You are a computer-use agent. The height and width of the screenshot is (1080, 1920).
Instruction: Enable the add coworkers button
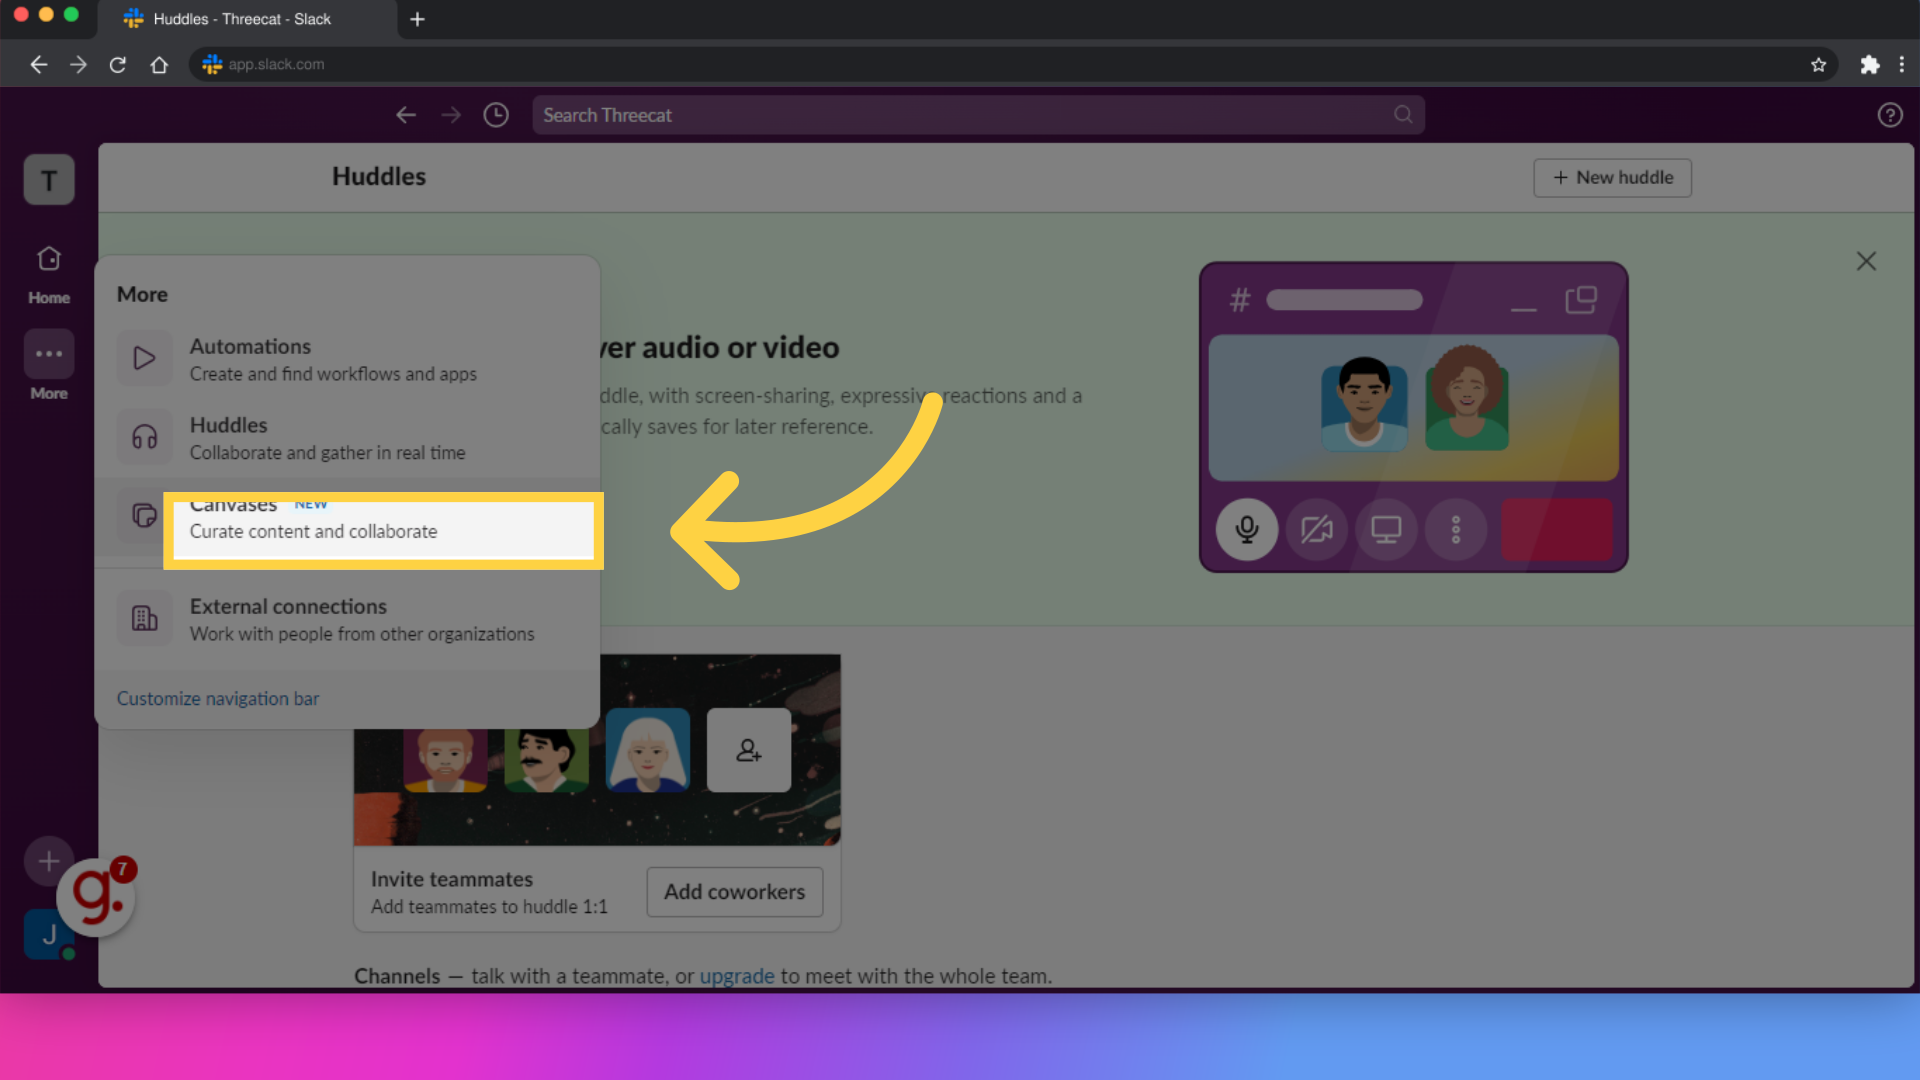(x=735, y=890)
